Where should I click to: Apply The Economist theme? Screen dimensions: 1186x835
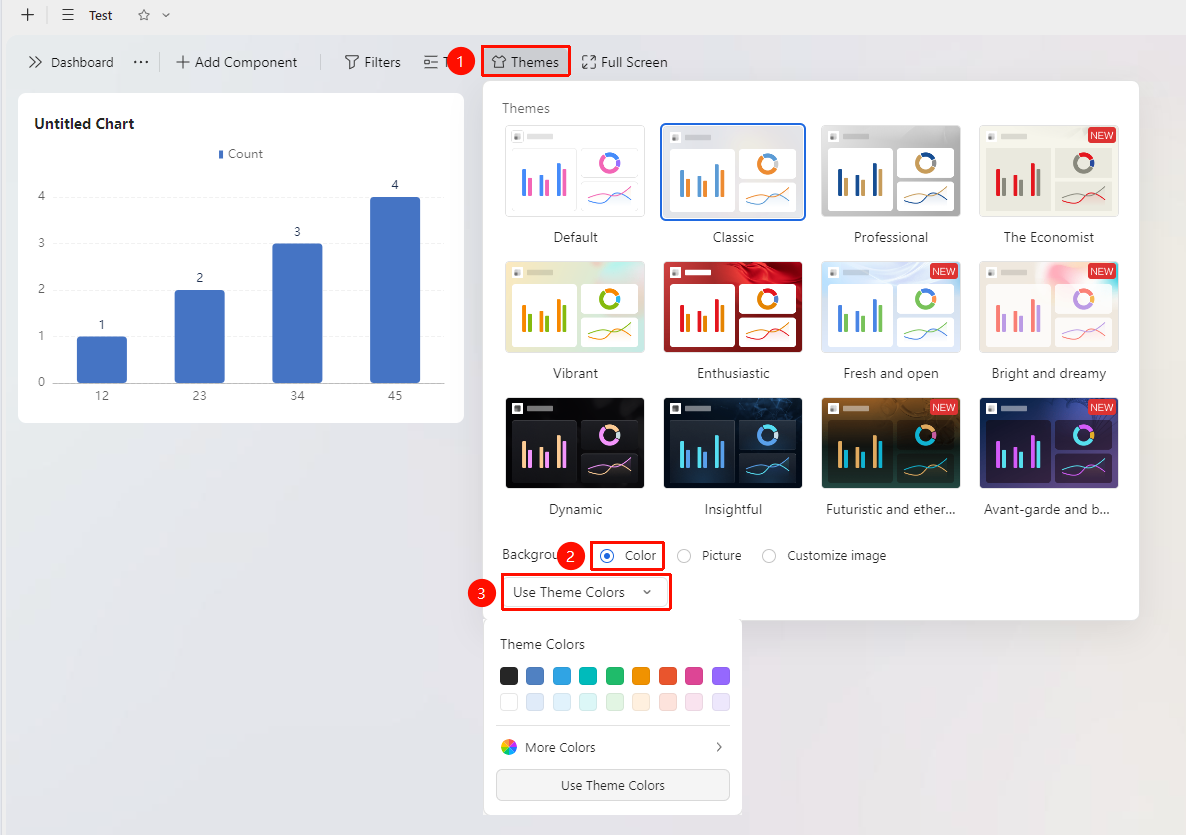[1049, 172]
